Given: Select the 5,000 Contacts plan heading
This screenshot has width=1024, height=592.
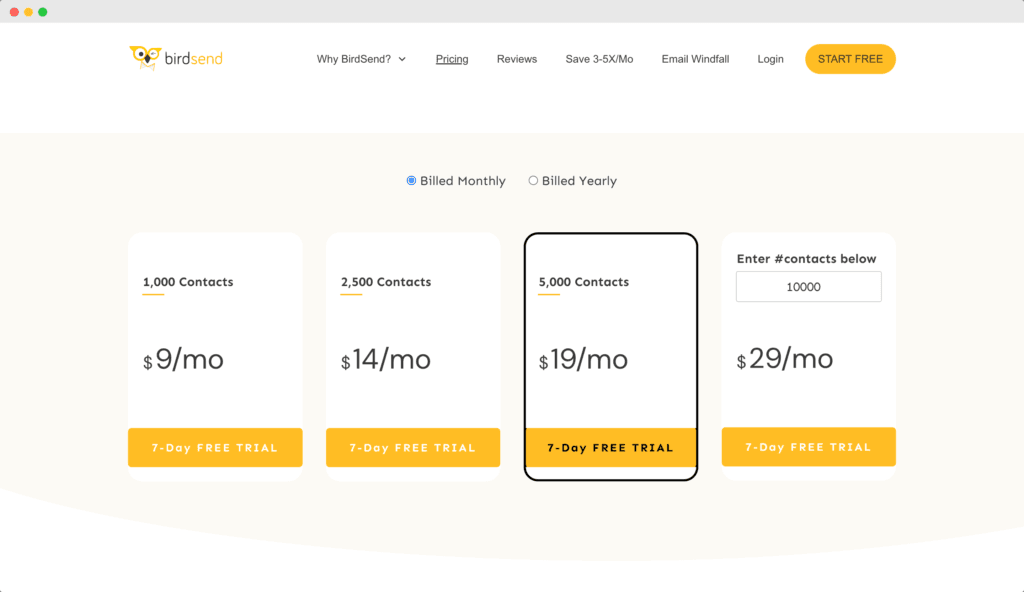Looking at the screenshot, I should 583,282.
